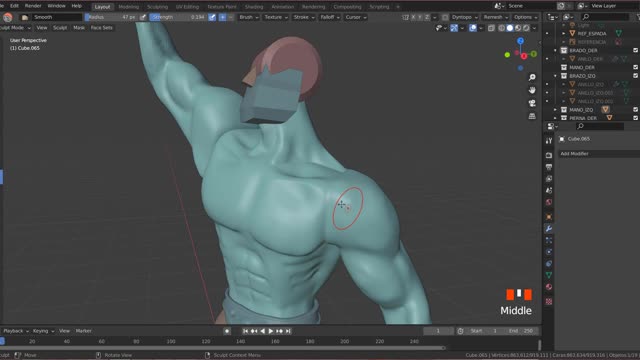Open the Stroke dropdown

coord(304,17)
